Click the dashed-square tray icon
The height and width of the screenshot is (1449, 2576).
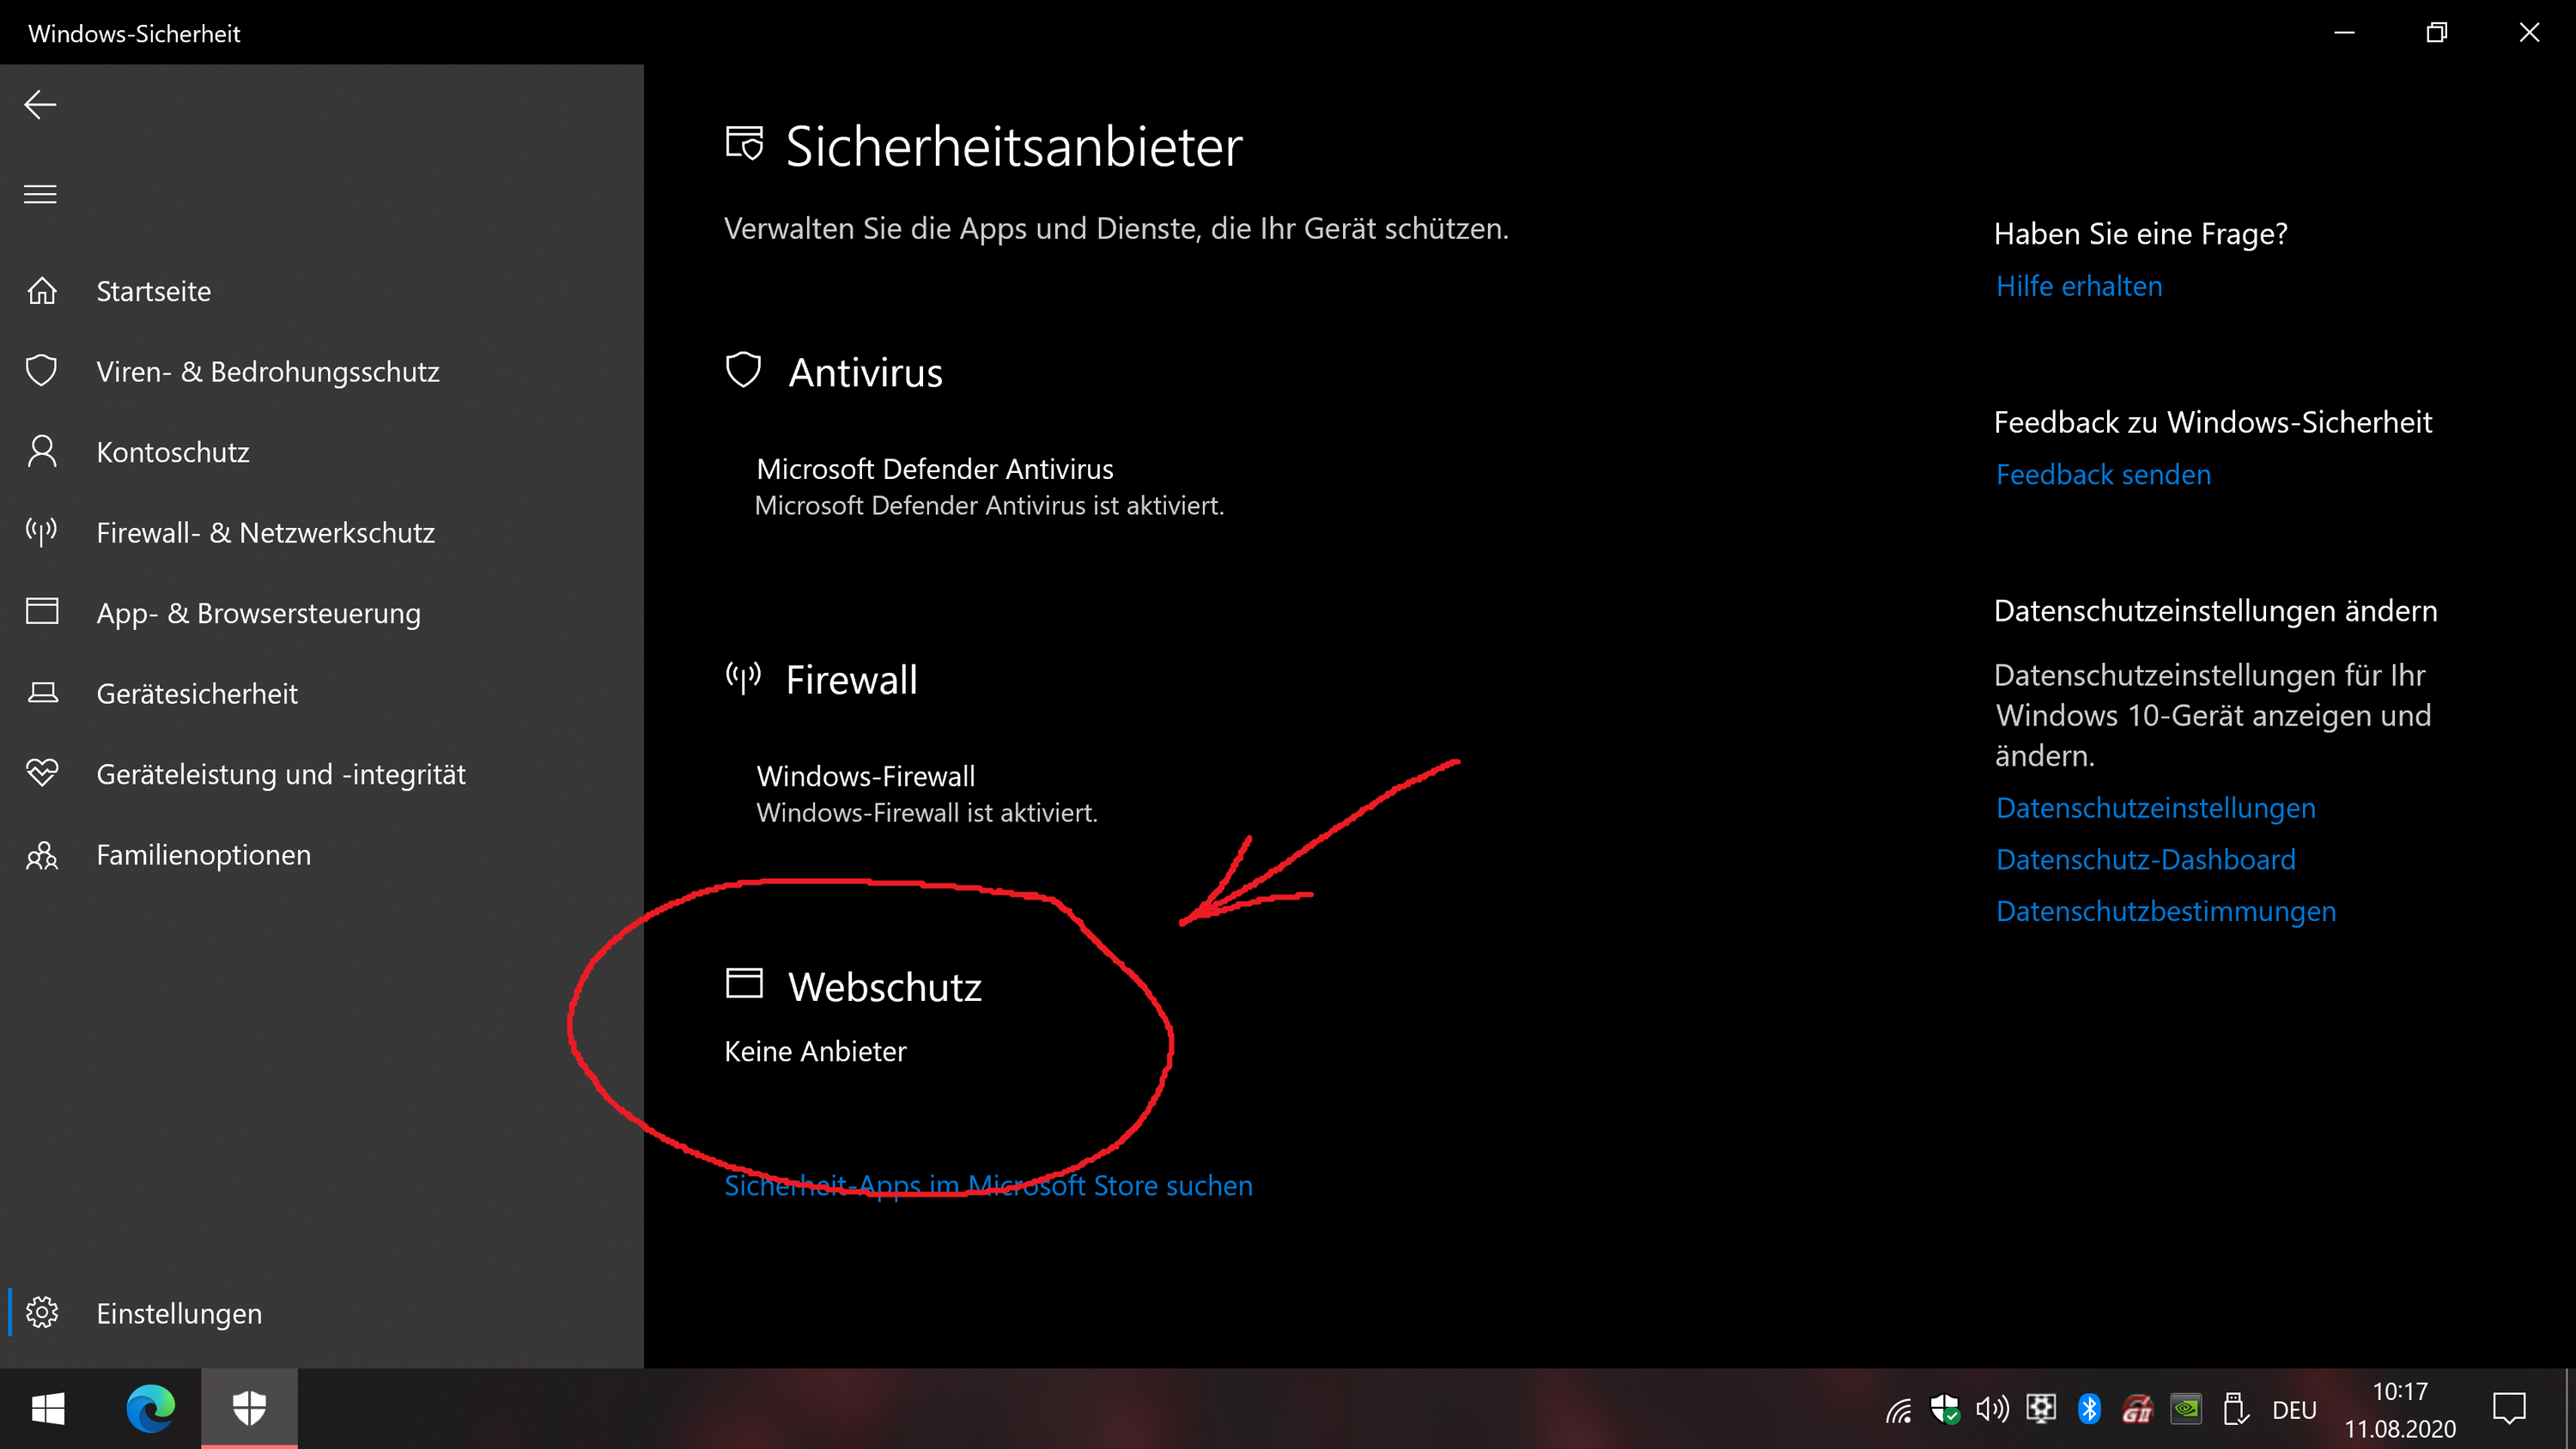tap(2041, 1408)
